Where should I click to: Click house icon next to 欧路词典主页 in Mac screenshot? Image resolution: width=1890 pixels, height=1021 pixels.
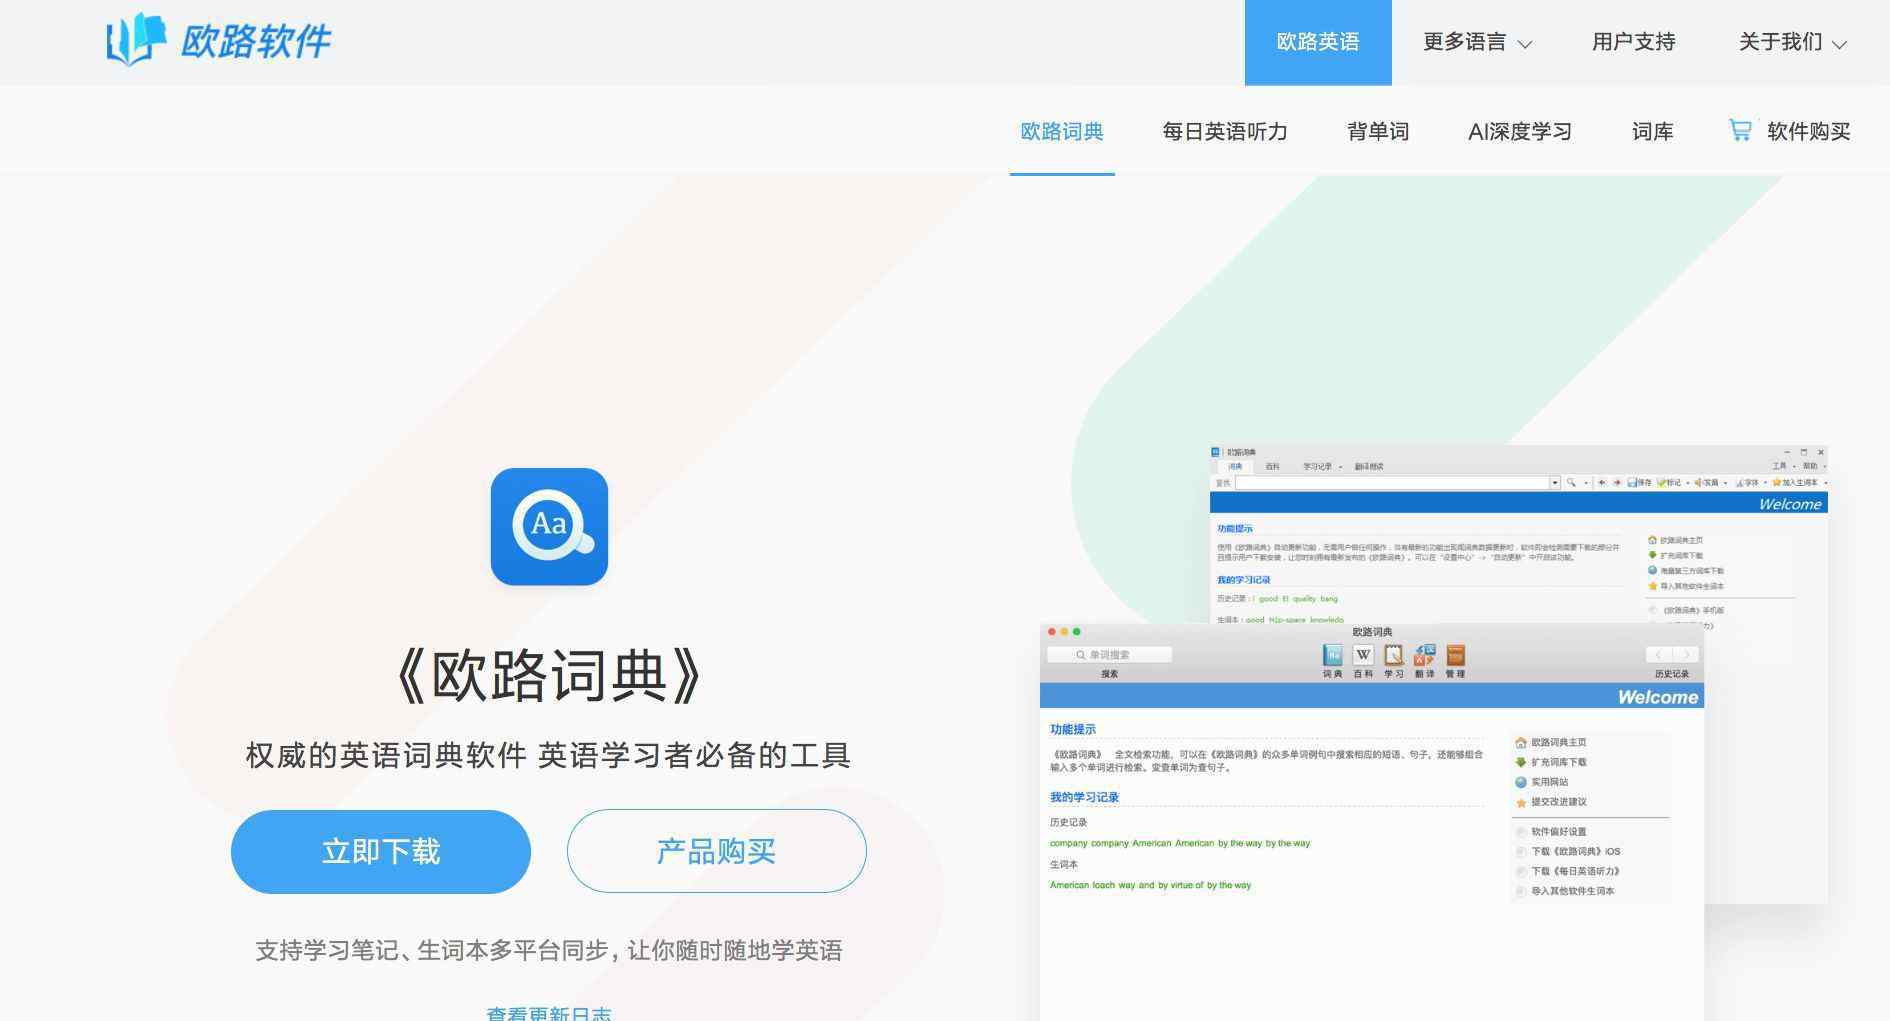1520,743
